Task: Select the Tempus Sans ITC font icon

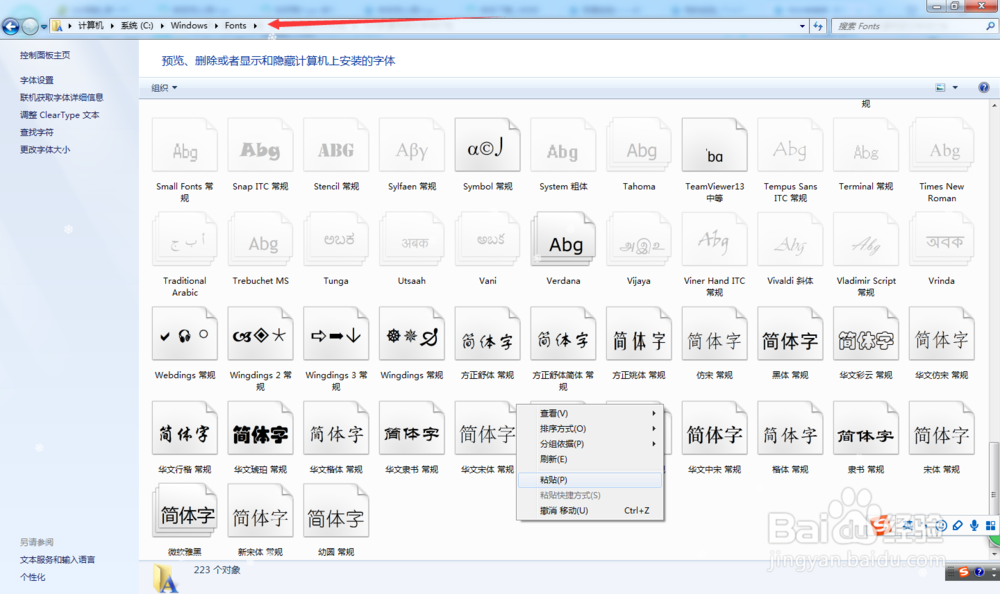Action: click(790, 145)
